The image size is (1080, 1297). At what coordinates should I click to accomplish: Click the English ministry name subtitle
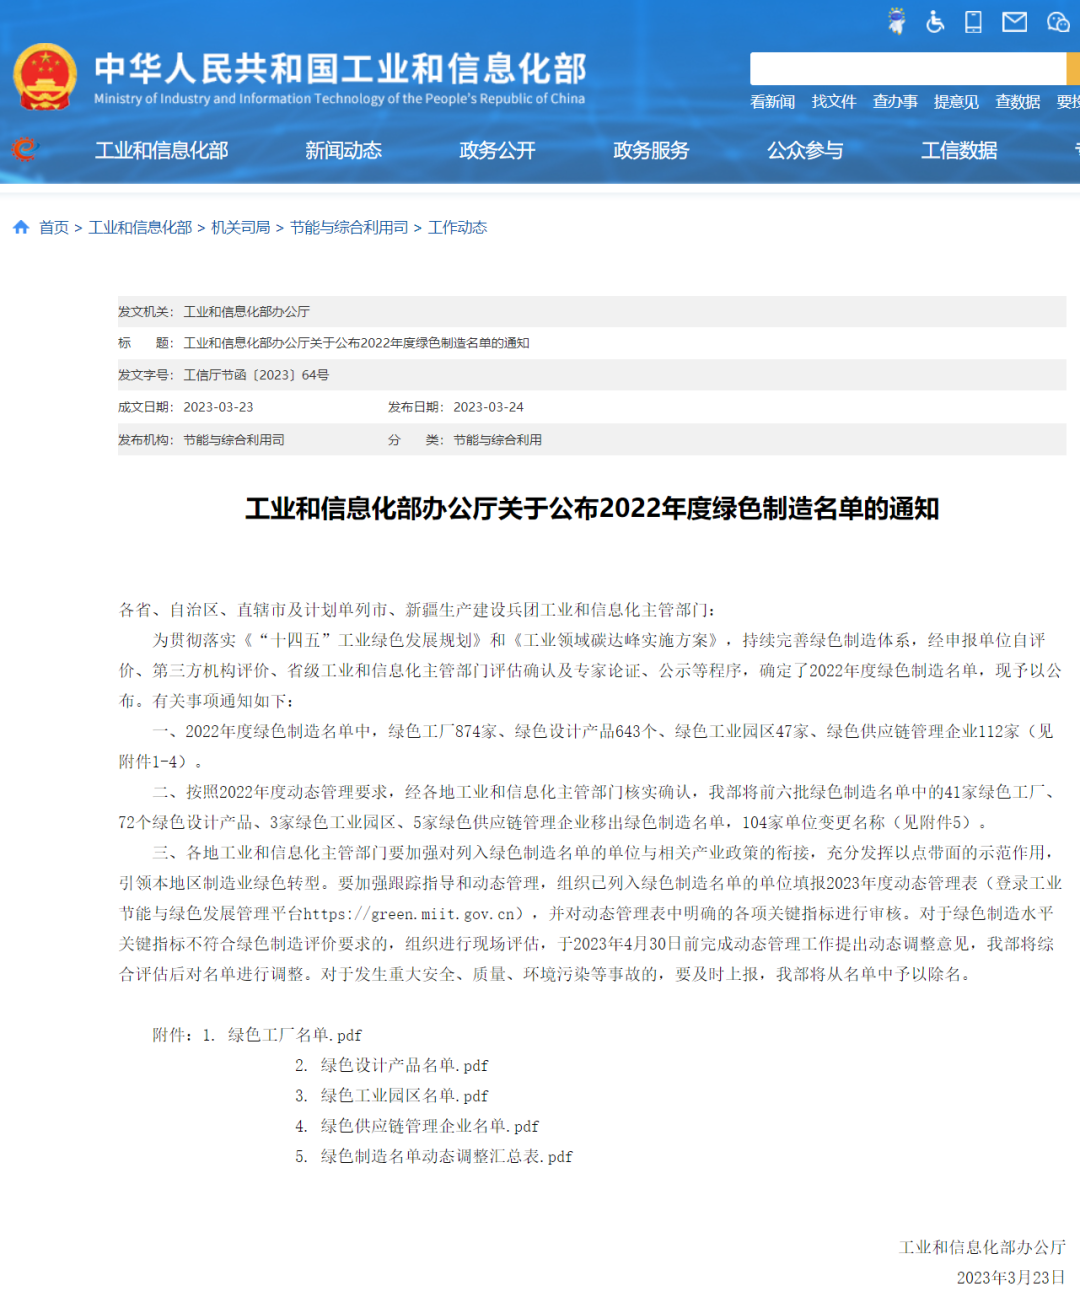[340, 99]
